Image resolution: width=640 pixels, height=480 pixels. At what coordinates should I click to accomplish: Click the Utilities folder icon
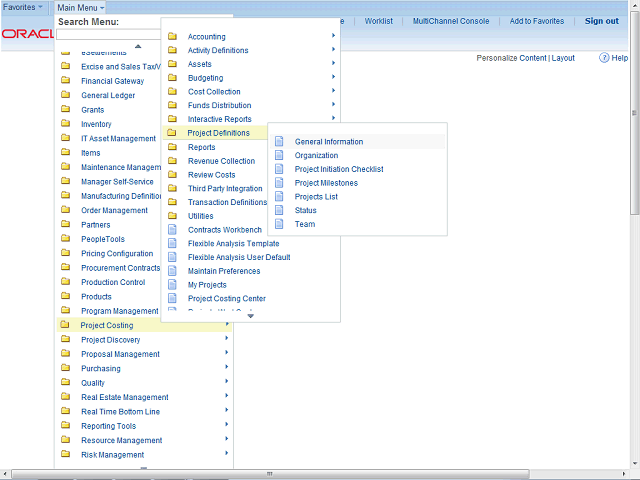click(x=173, y=216)
